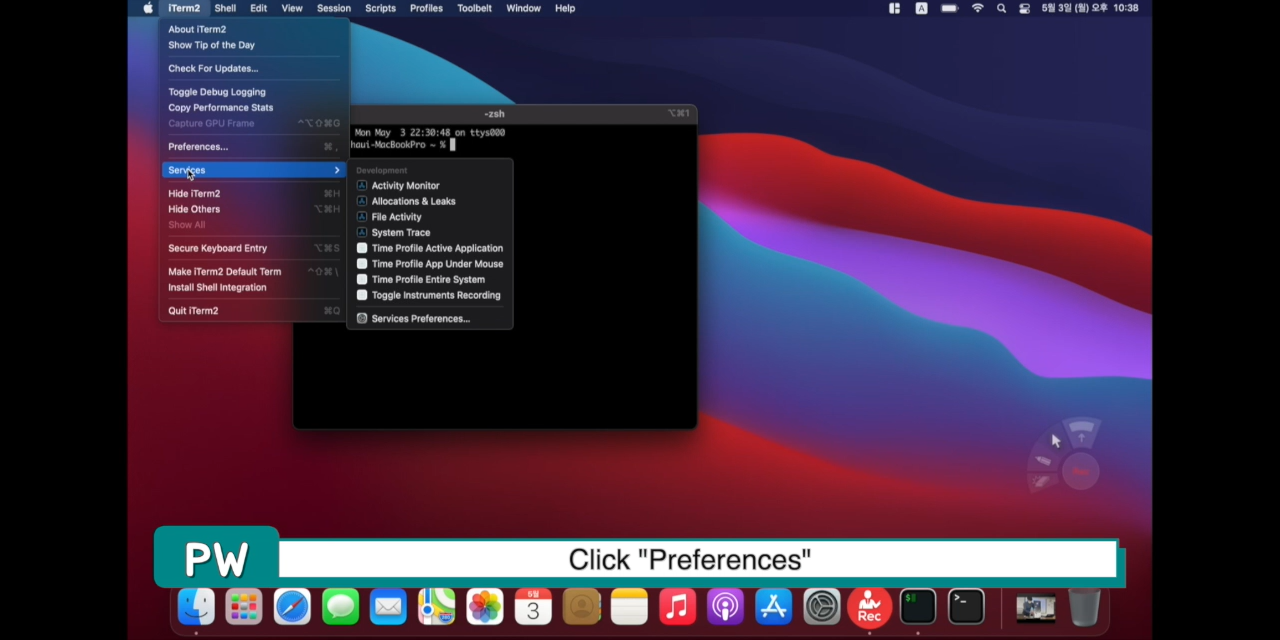Click the battery status icon
Viewport: 1280px width, 640px height.
pyautogui.click(x=949, y=8)
